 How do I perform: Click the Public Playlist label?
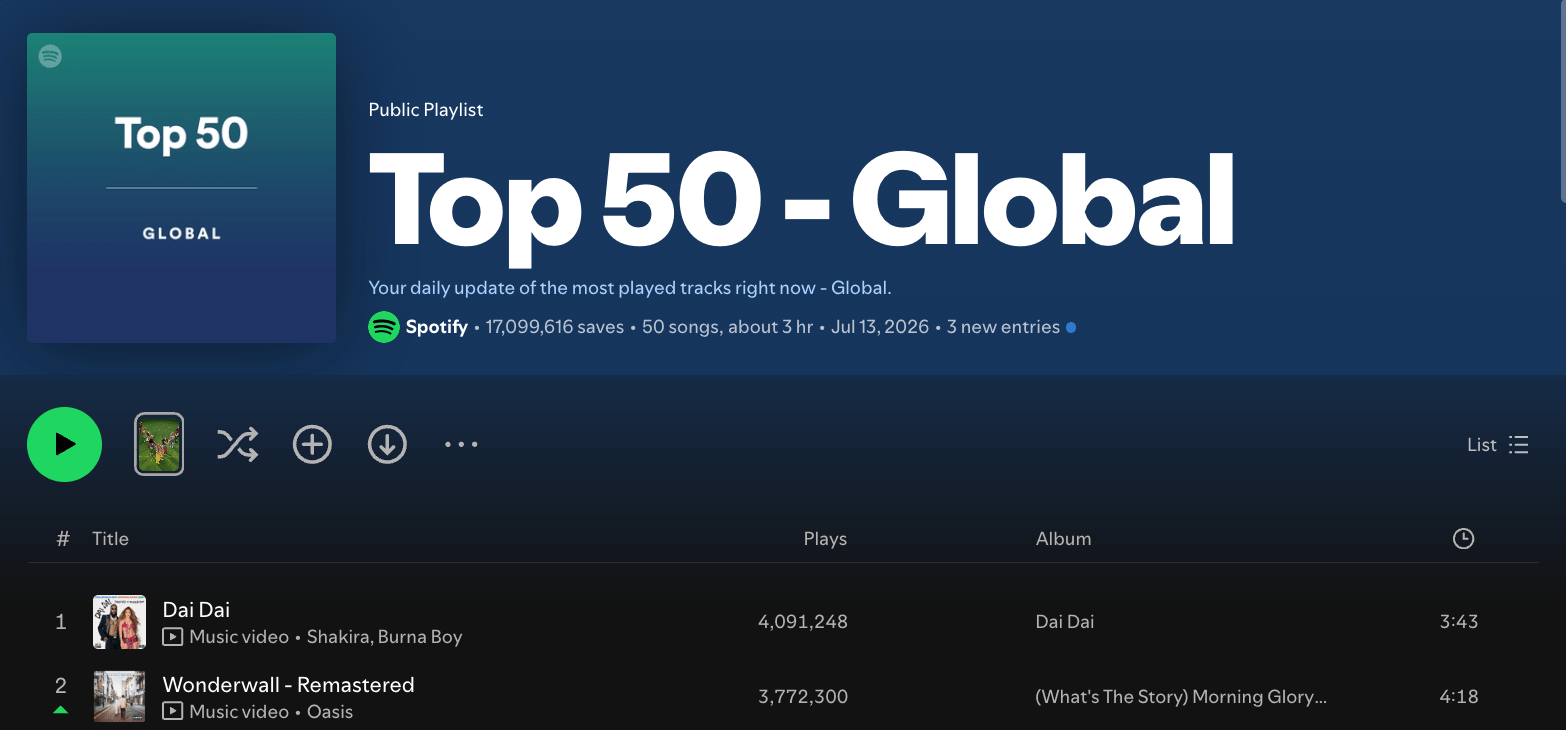tap(426, 110)
